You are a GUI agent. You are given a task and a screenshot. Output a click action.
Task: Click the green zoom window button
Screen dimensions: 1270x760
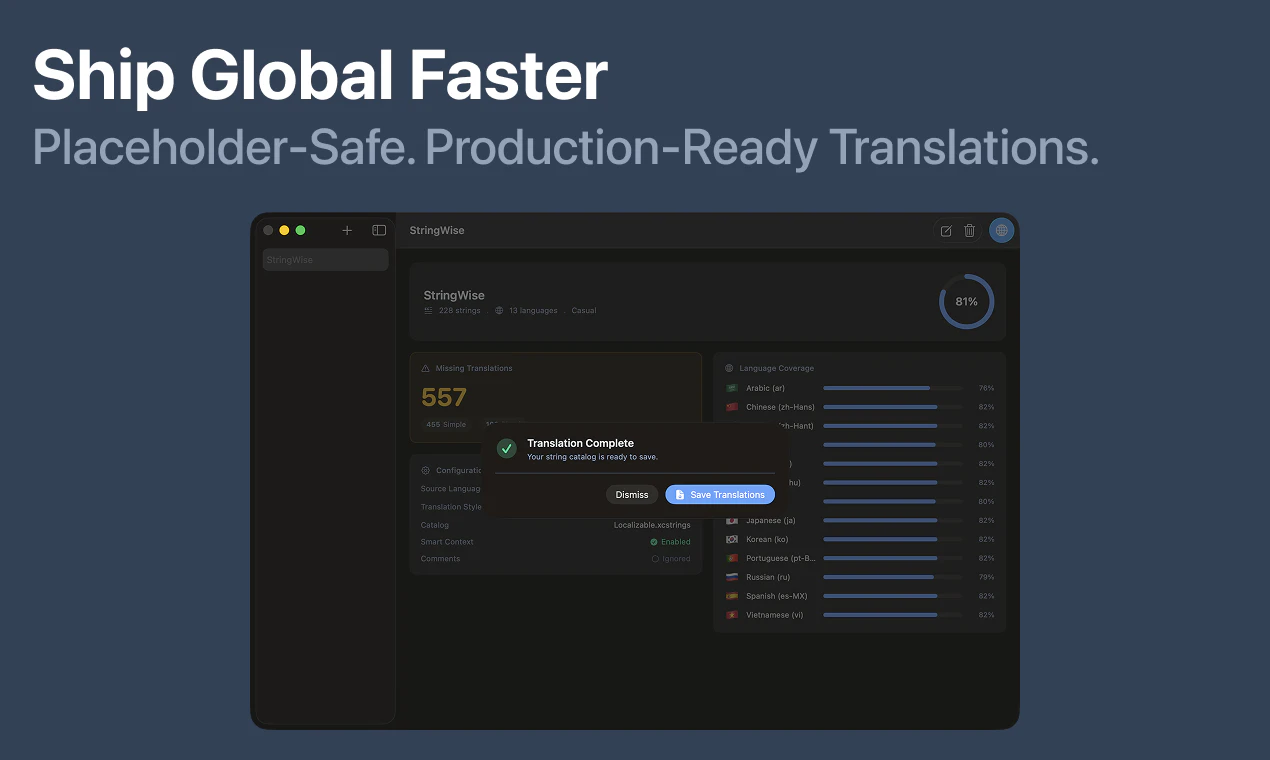click(300, 230)
